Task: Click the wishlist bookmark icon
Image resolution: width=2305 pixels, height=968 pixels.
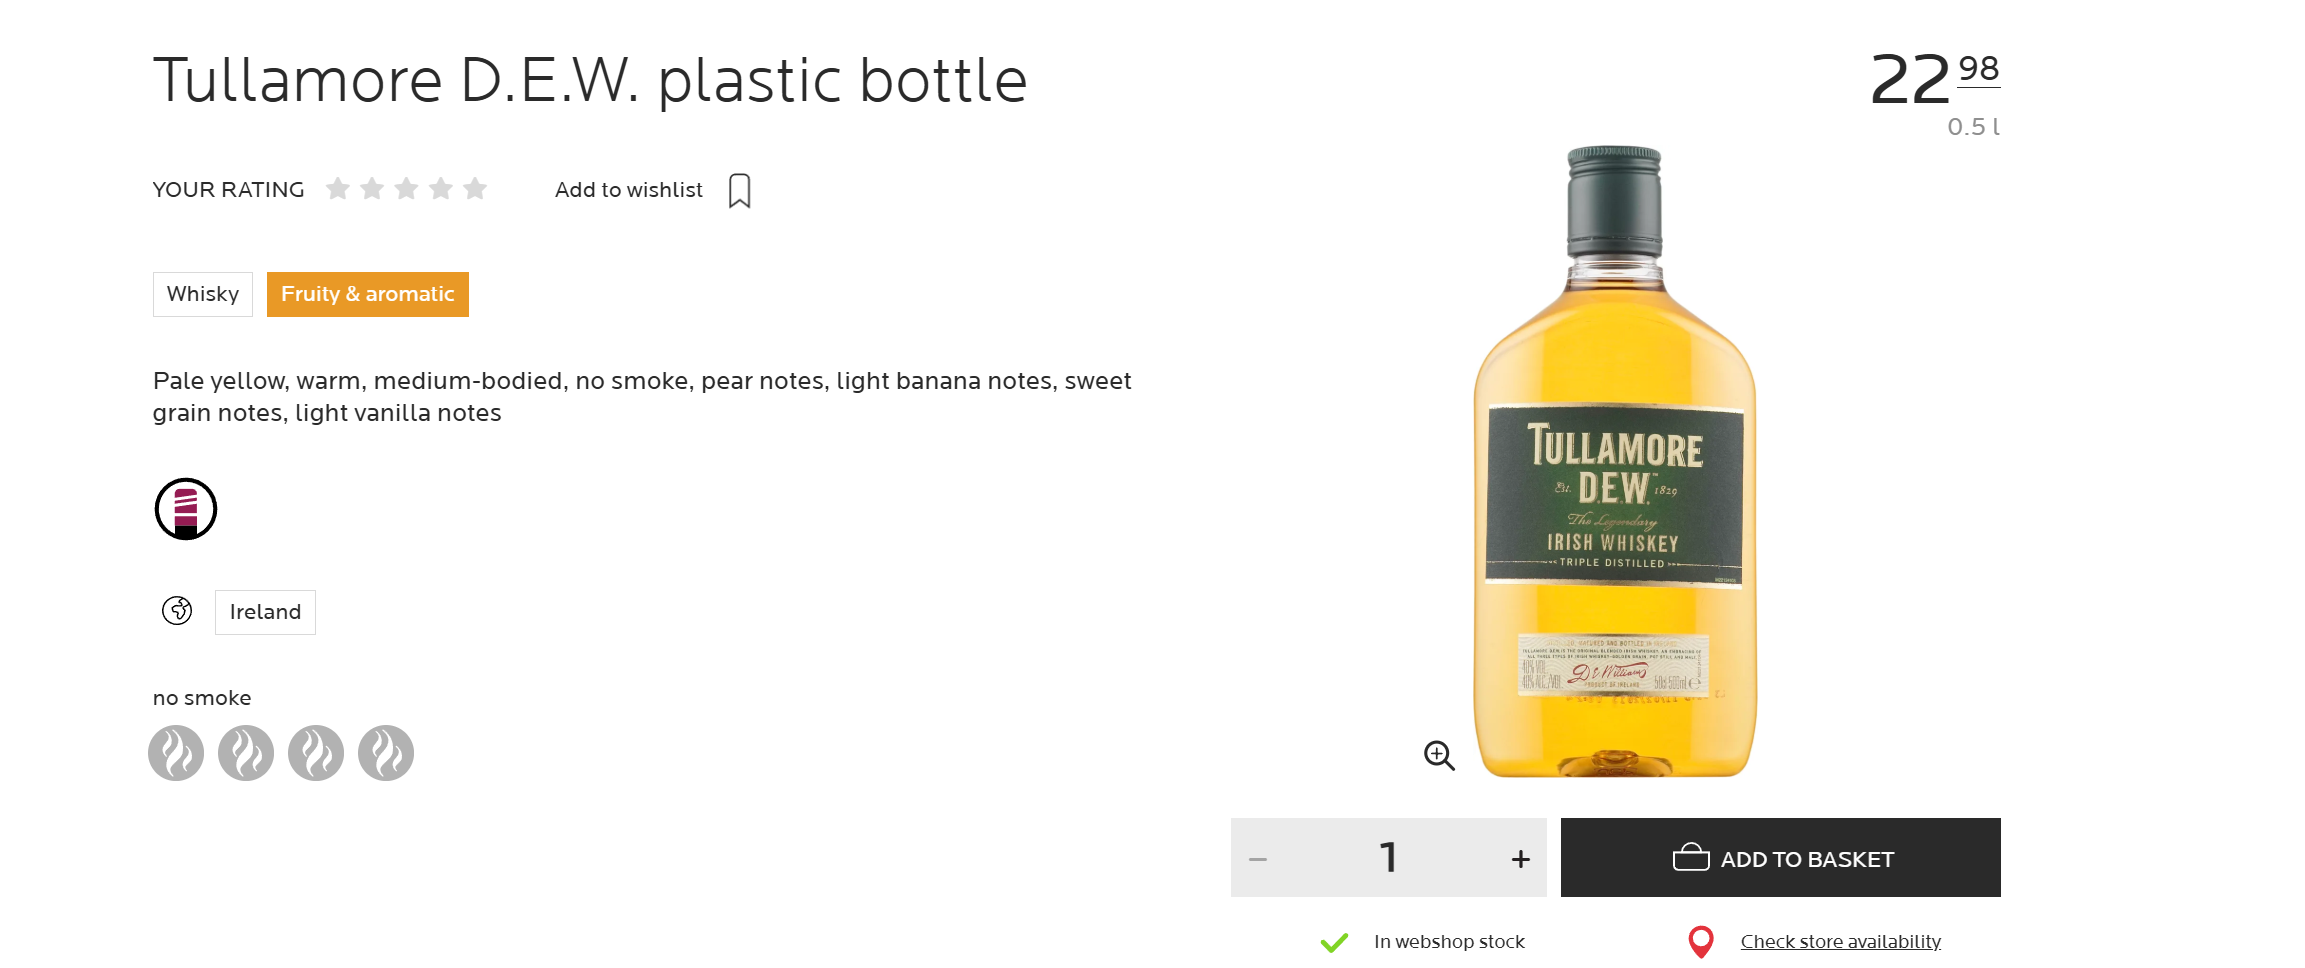Action: point(739,190)
